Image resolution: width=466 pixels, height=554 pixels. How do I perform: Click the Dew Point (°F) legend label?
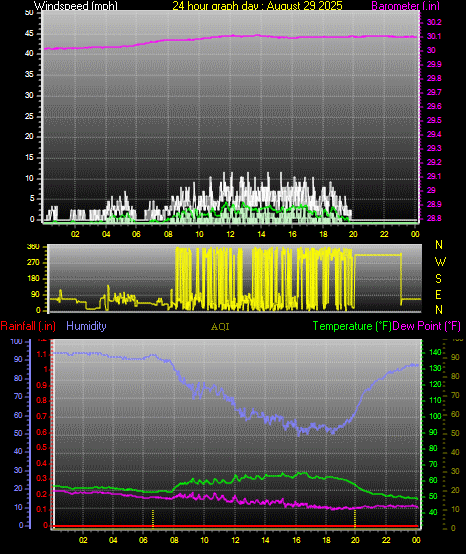tap(426, 326)
